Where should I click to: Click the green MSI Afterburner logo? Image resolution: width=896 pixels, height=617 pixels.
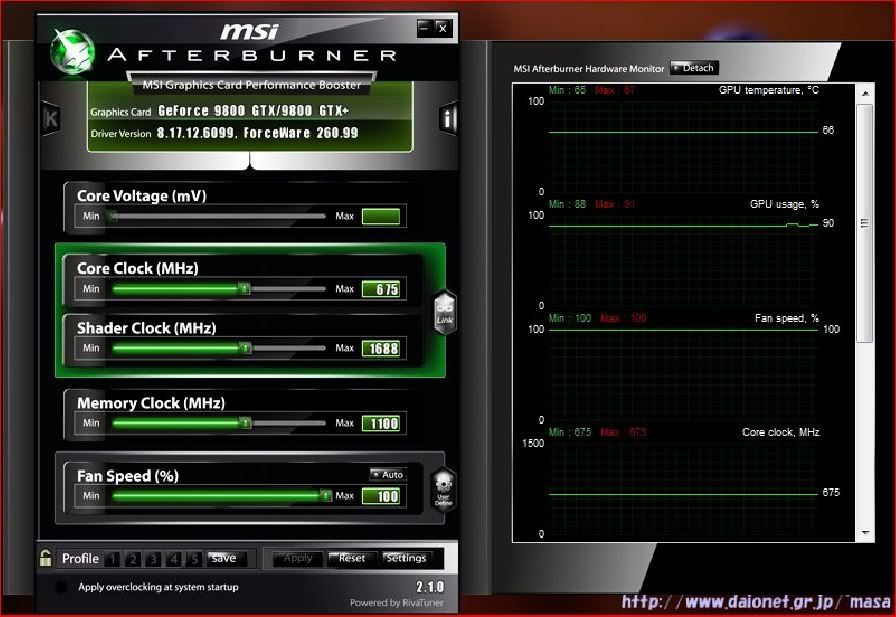pos(72,52)
